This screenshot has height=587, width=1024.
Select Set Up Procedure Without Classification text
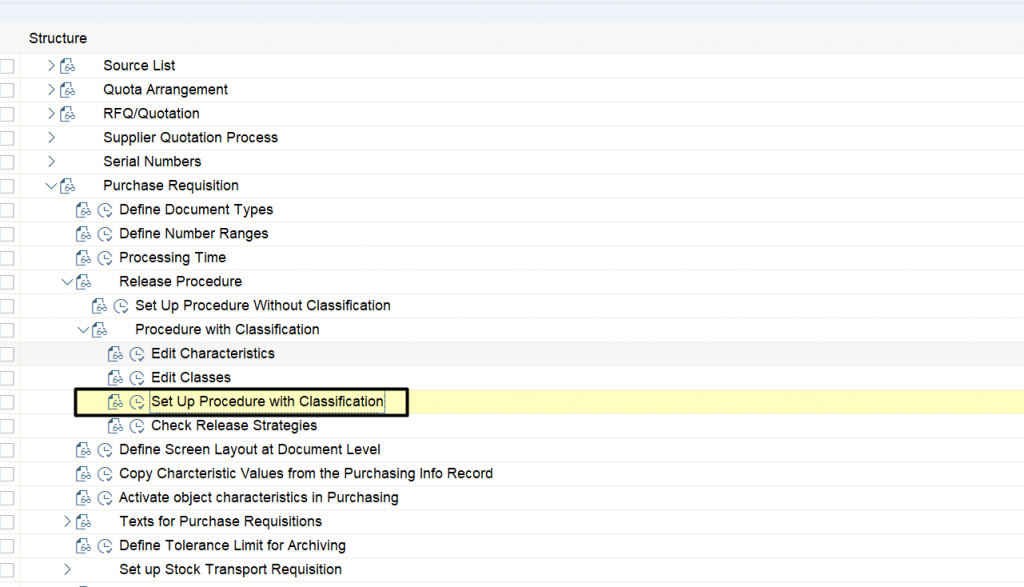coord(263,306)
